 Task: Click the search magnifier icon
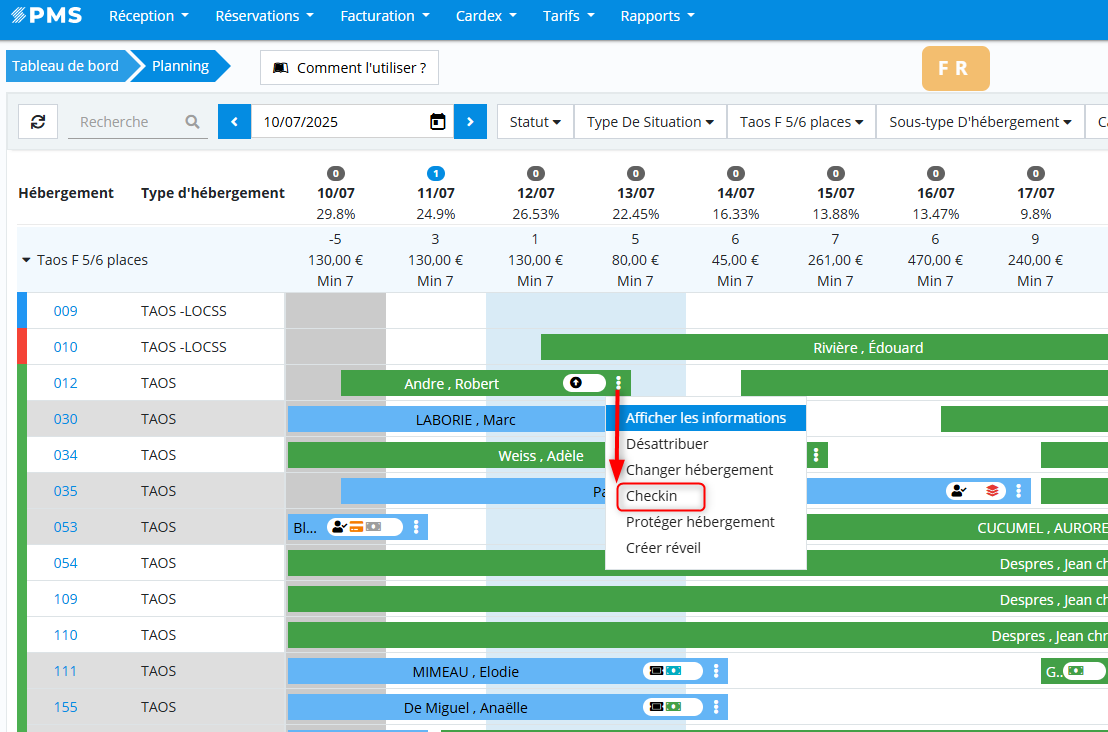pyautogui.click(x=192, y=122)
